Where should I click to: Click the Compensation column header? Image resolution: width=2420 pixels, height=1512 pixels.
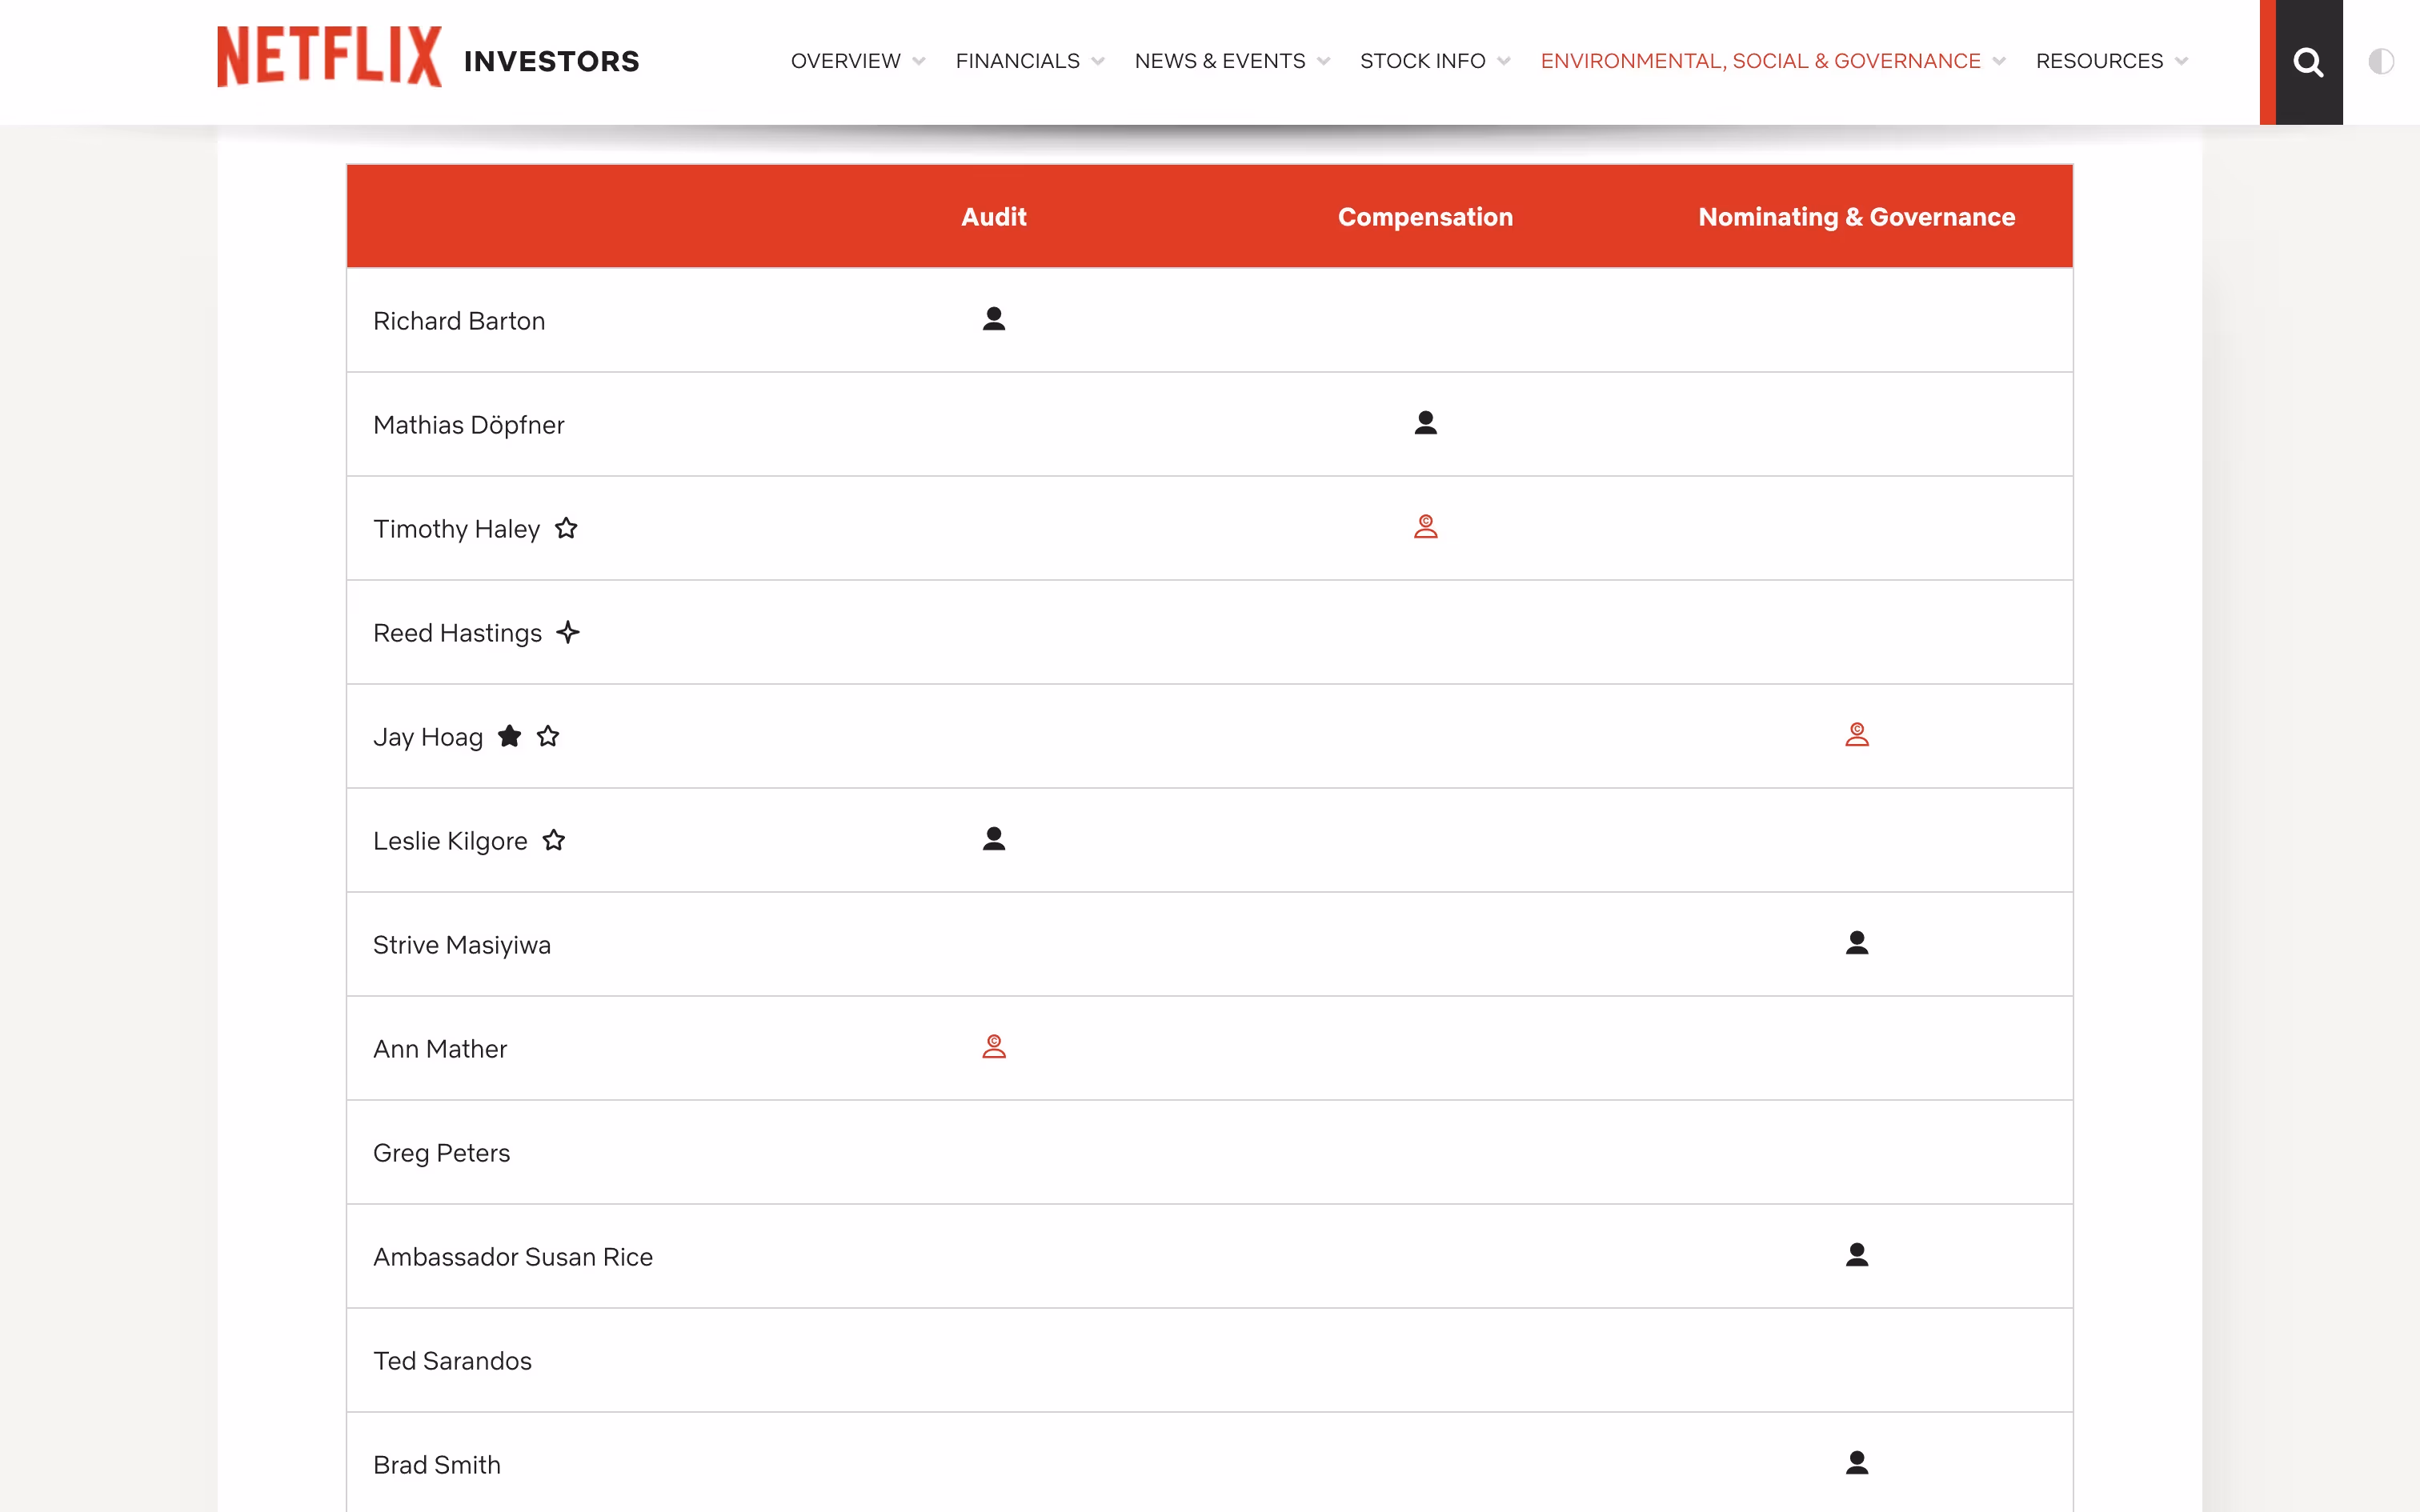tap(1424, 217)
